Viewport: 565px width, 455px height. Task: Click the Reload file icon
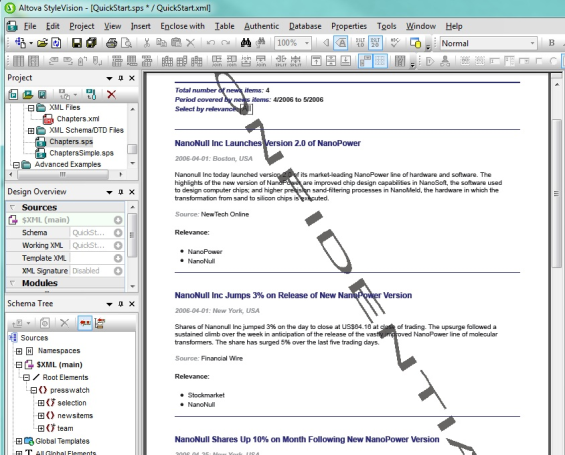56,43
